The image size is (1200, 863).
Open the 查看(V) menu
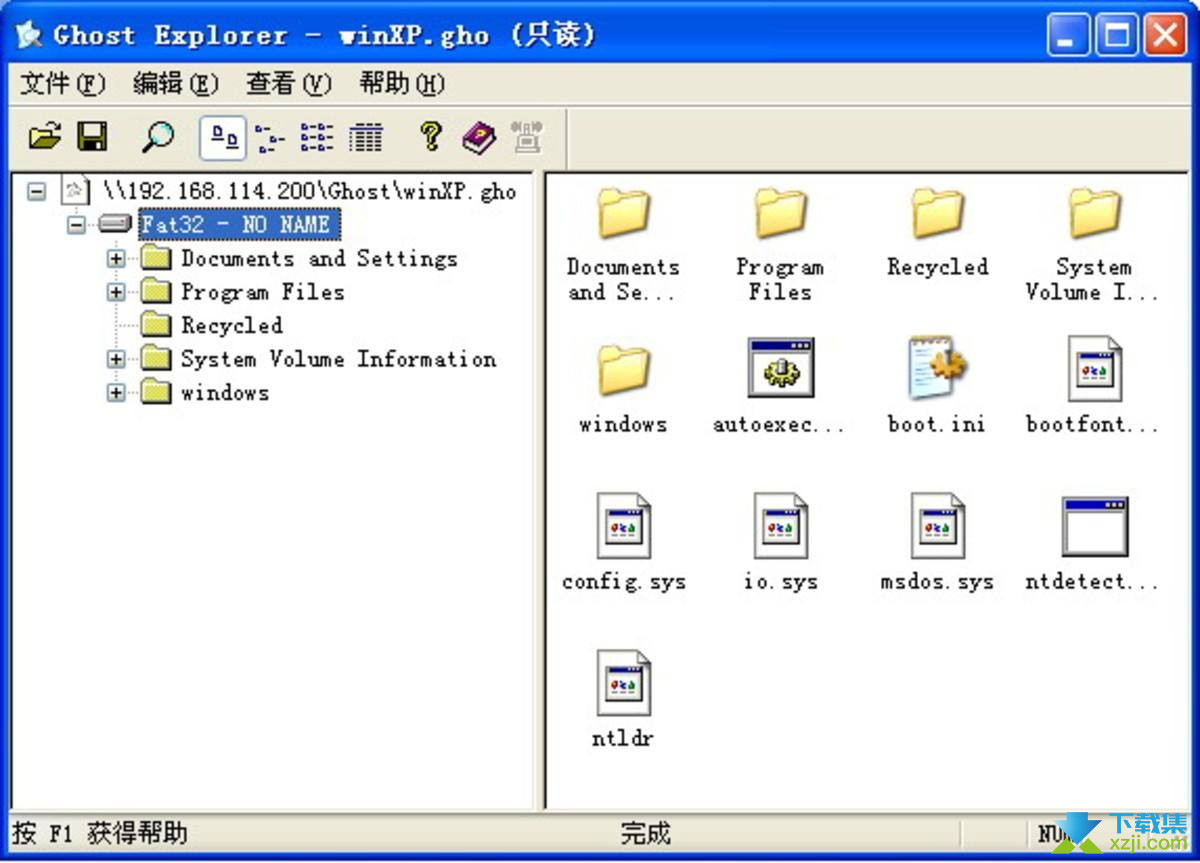pyautogui.click(x=288, y=84)
